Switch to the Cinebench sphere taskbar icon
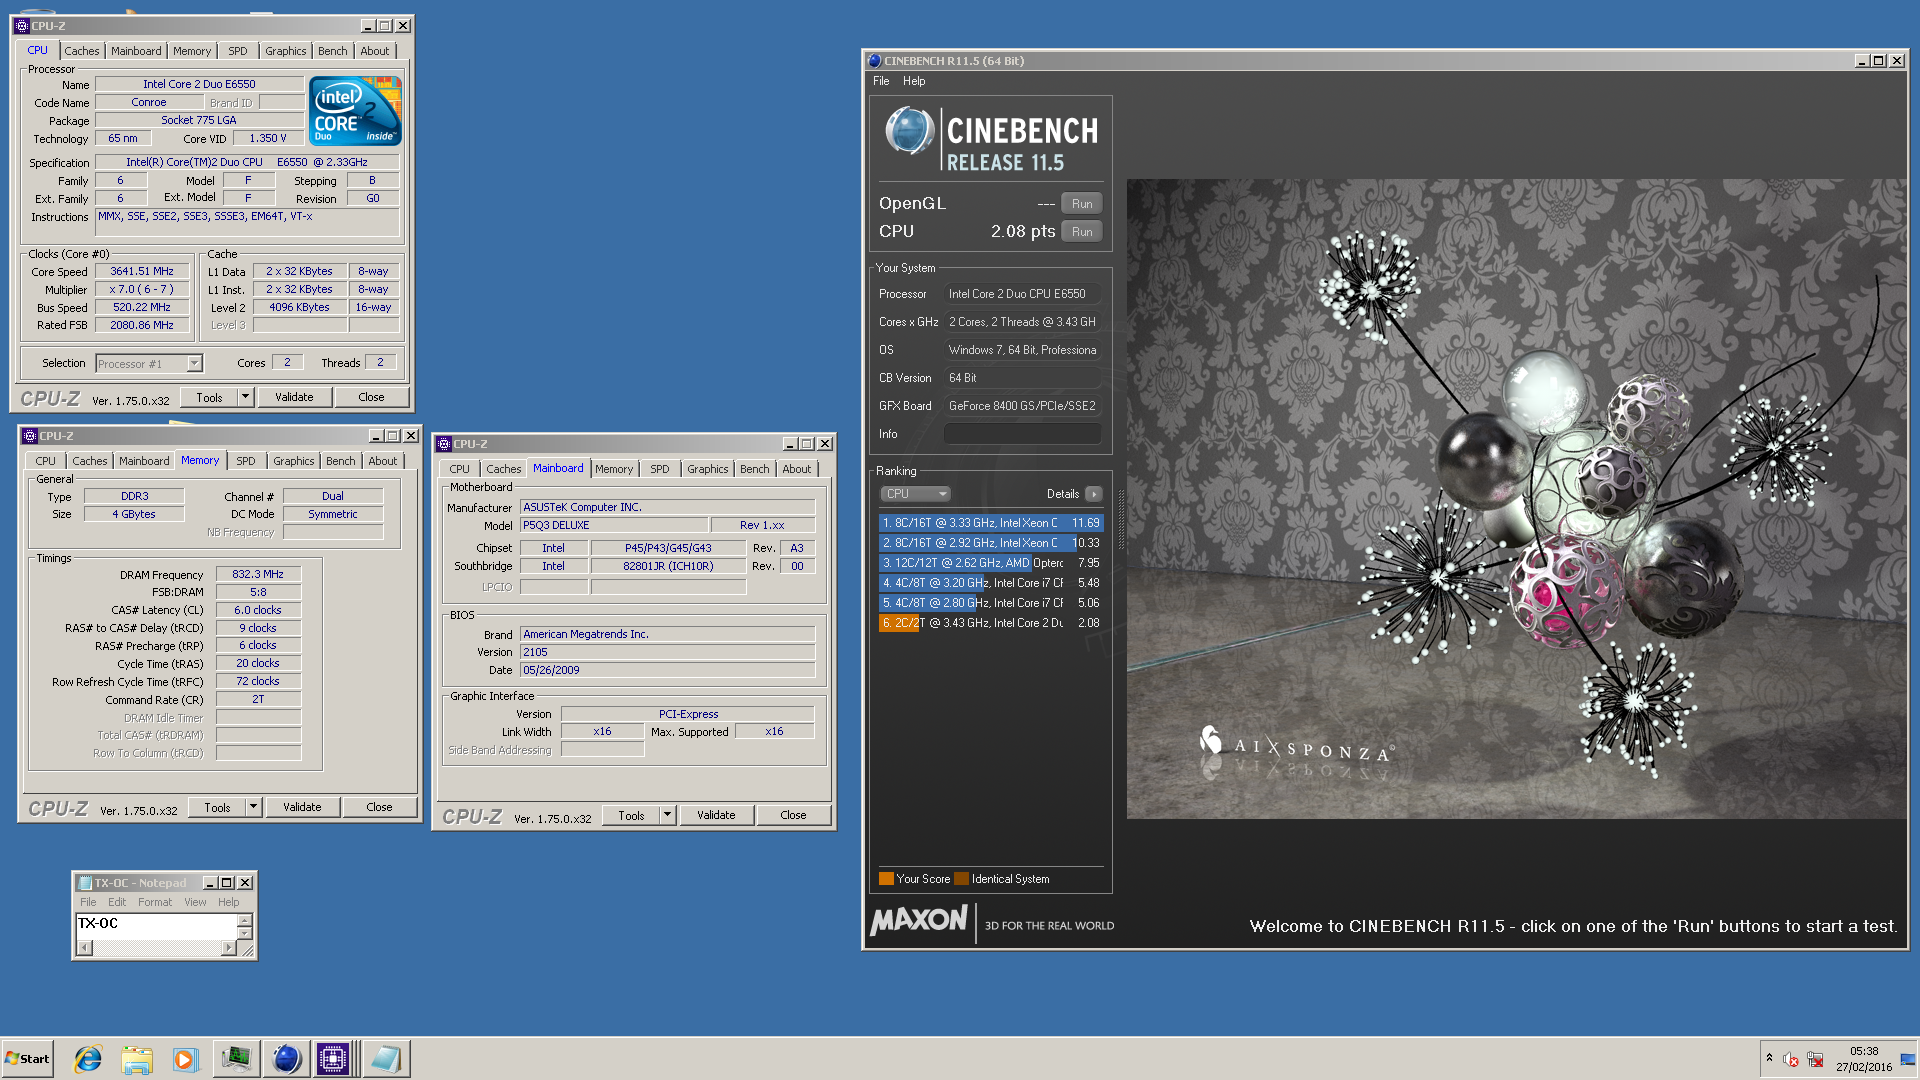Image resolution: width=1920 pixels, height=1080 pixels. pos(286,1059)
